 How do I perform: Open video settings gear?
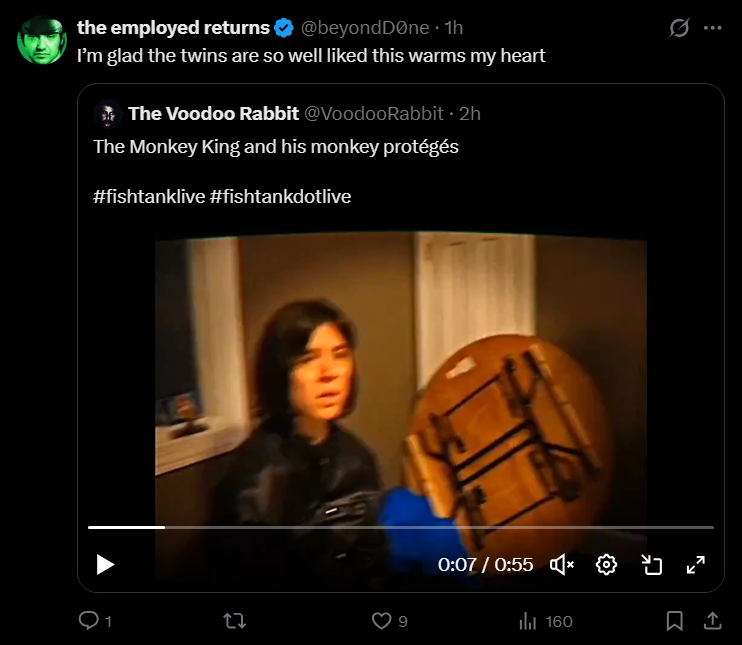(606, 565)
